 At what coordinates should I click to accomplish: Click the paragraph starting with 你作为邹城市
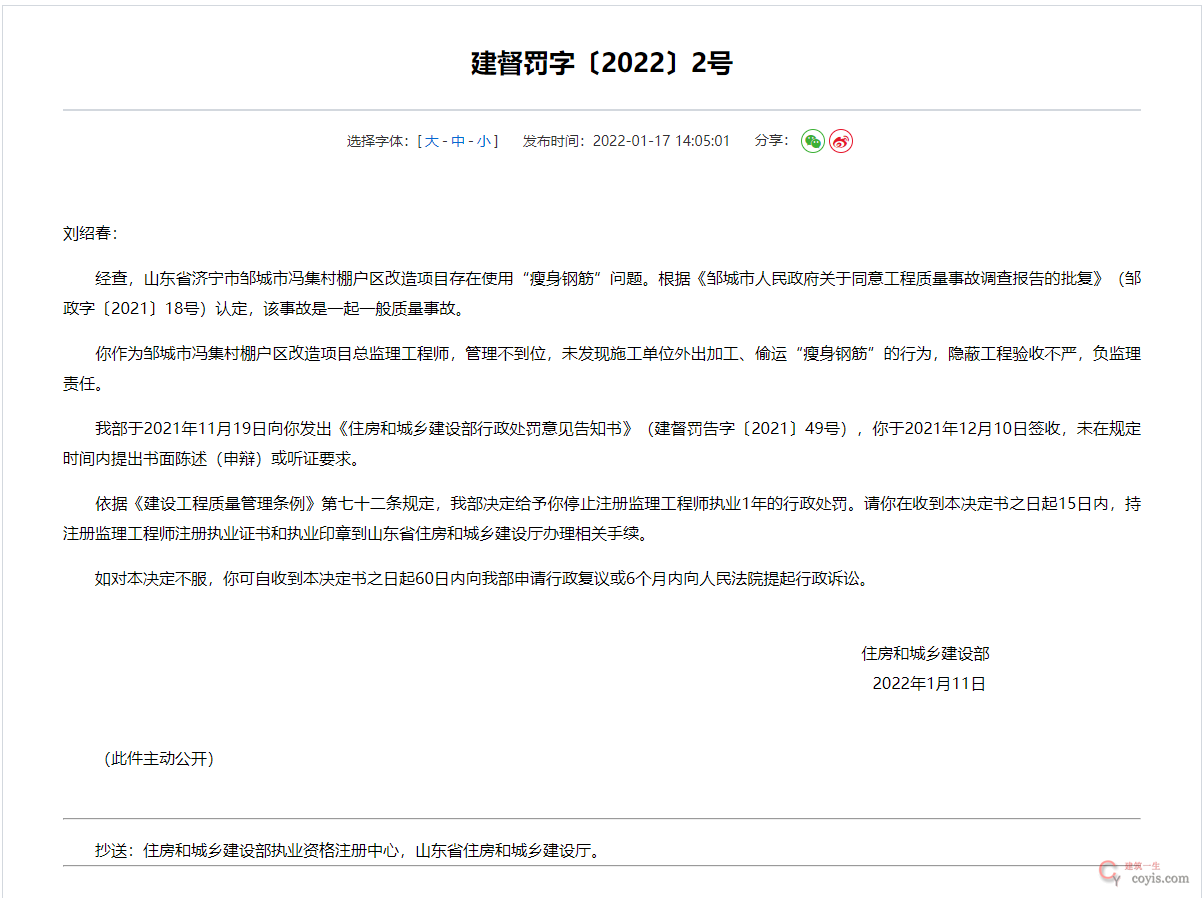pyautogui.click(x=600, y=368)
